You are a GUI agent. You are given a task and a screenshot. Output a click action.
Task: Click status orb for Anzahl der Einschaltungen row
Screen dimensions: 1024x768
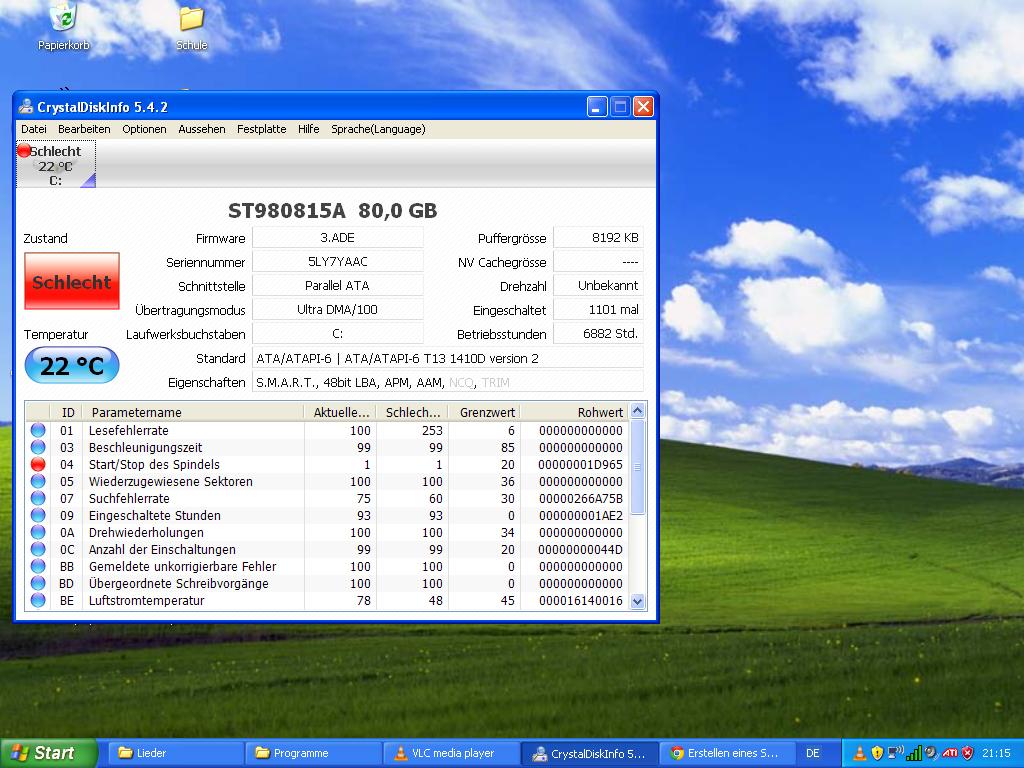tap(38, 549)
